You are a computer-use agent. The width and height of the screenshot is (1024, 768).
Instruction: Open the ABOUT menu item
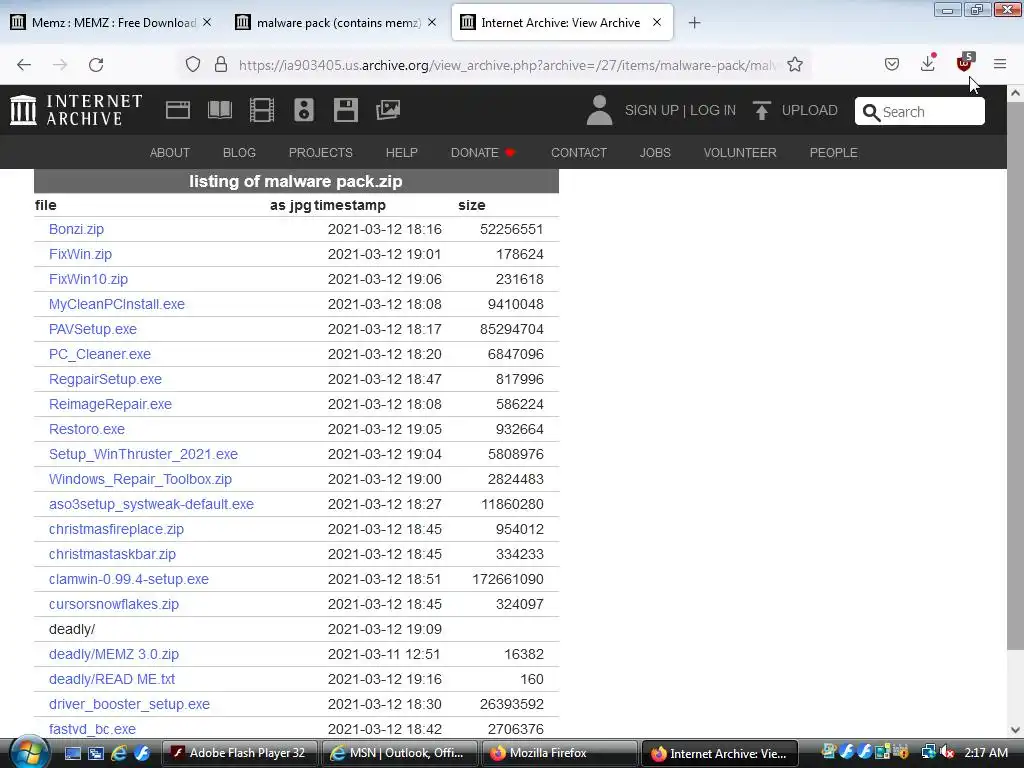[x=170, y=152]
